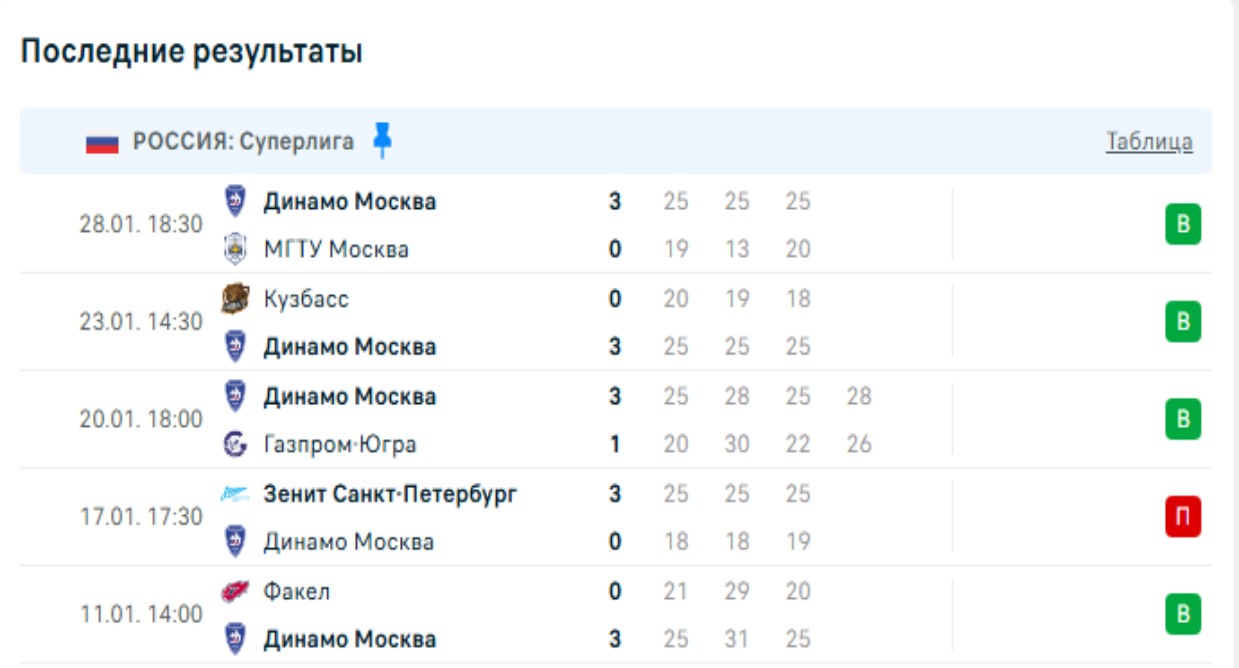
Task: Click the Kuzbass team logo
Action: [235, 298]
